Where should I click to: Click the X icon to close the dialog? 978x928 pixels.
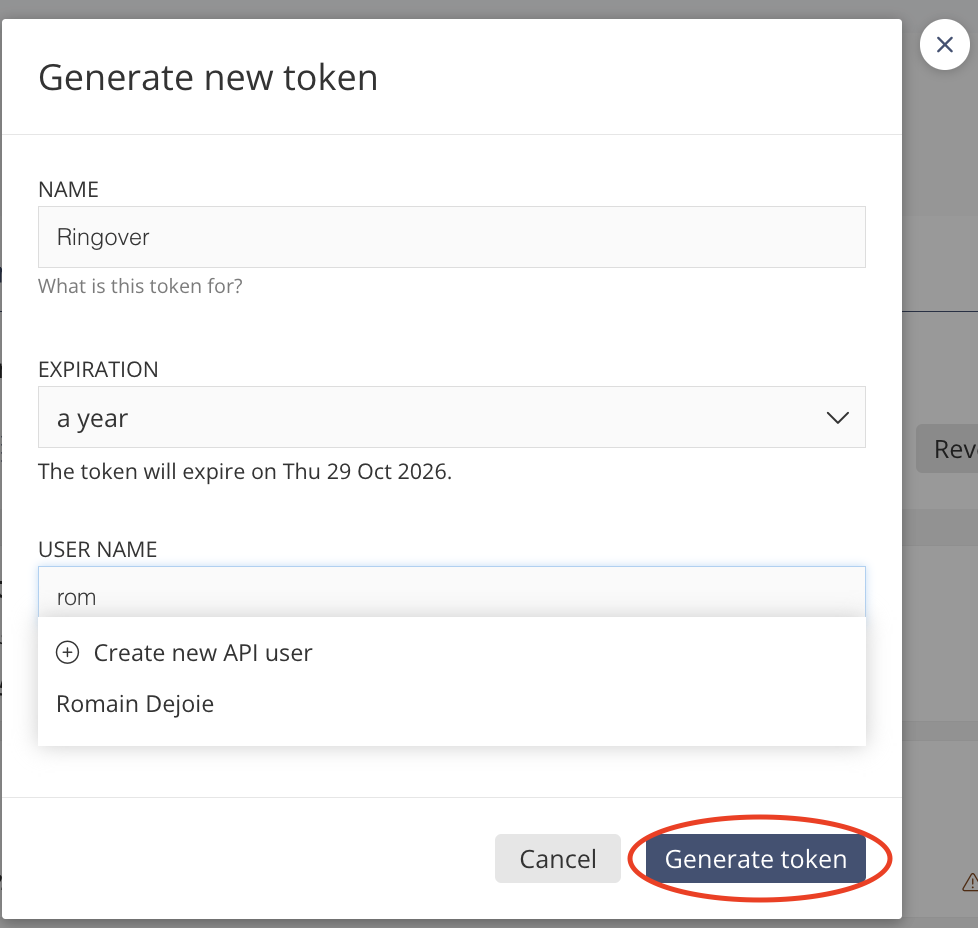pyautogui.click(x=944, y=44)
